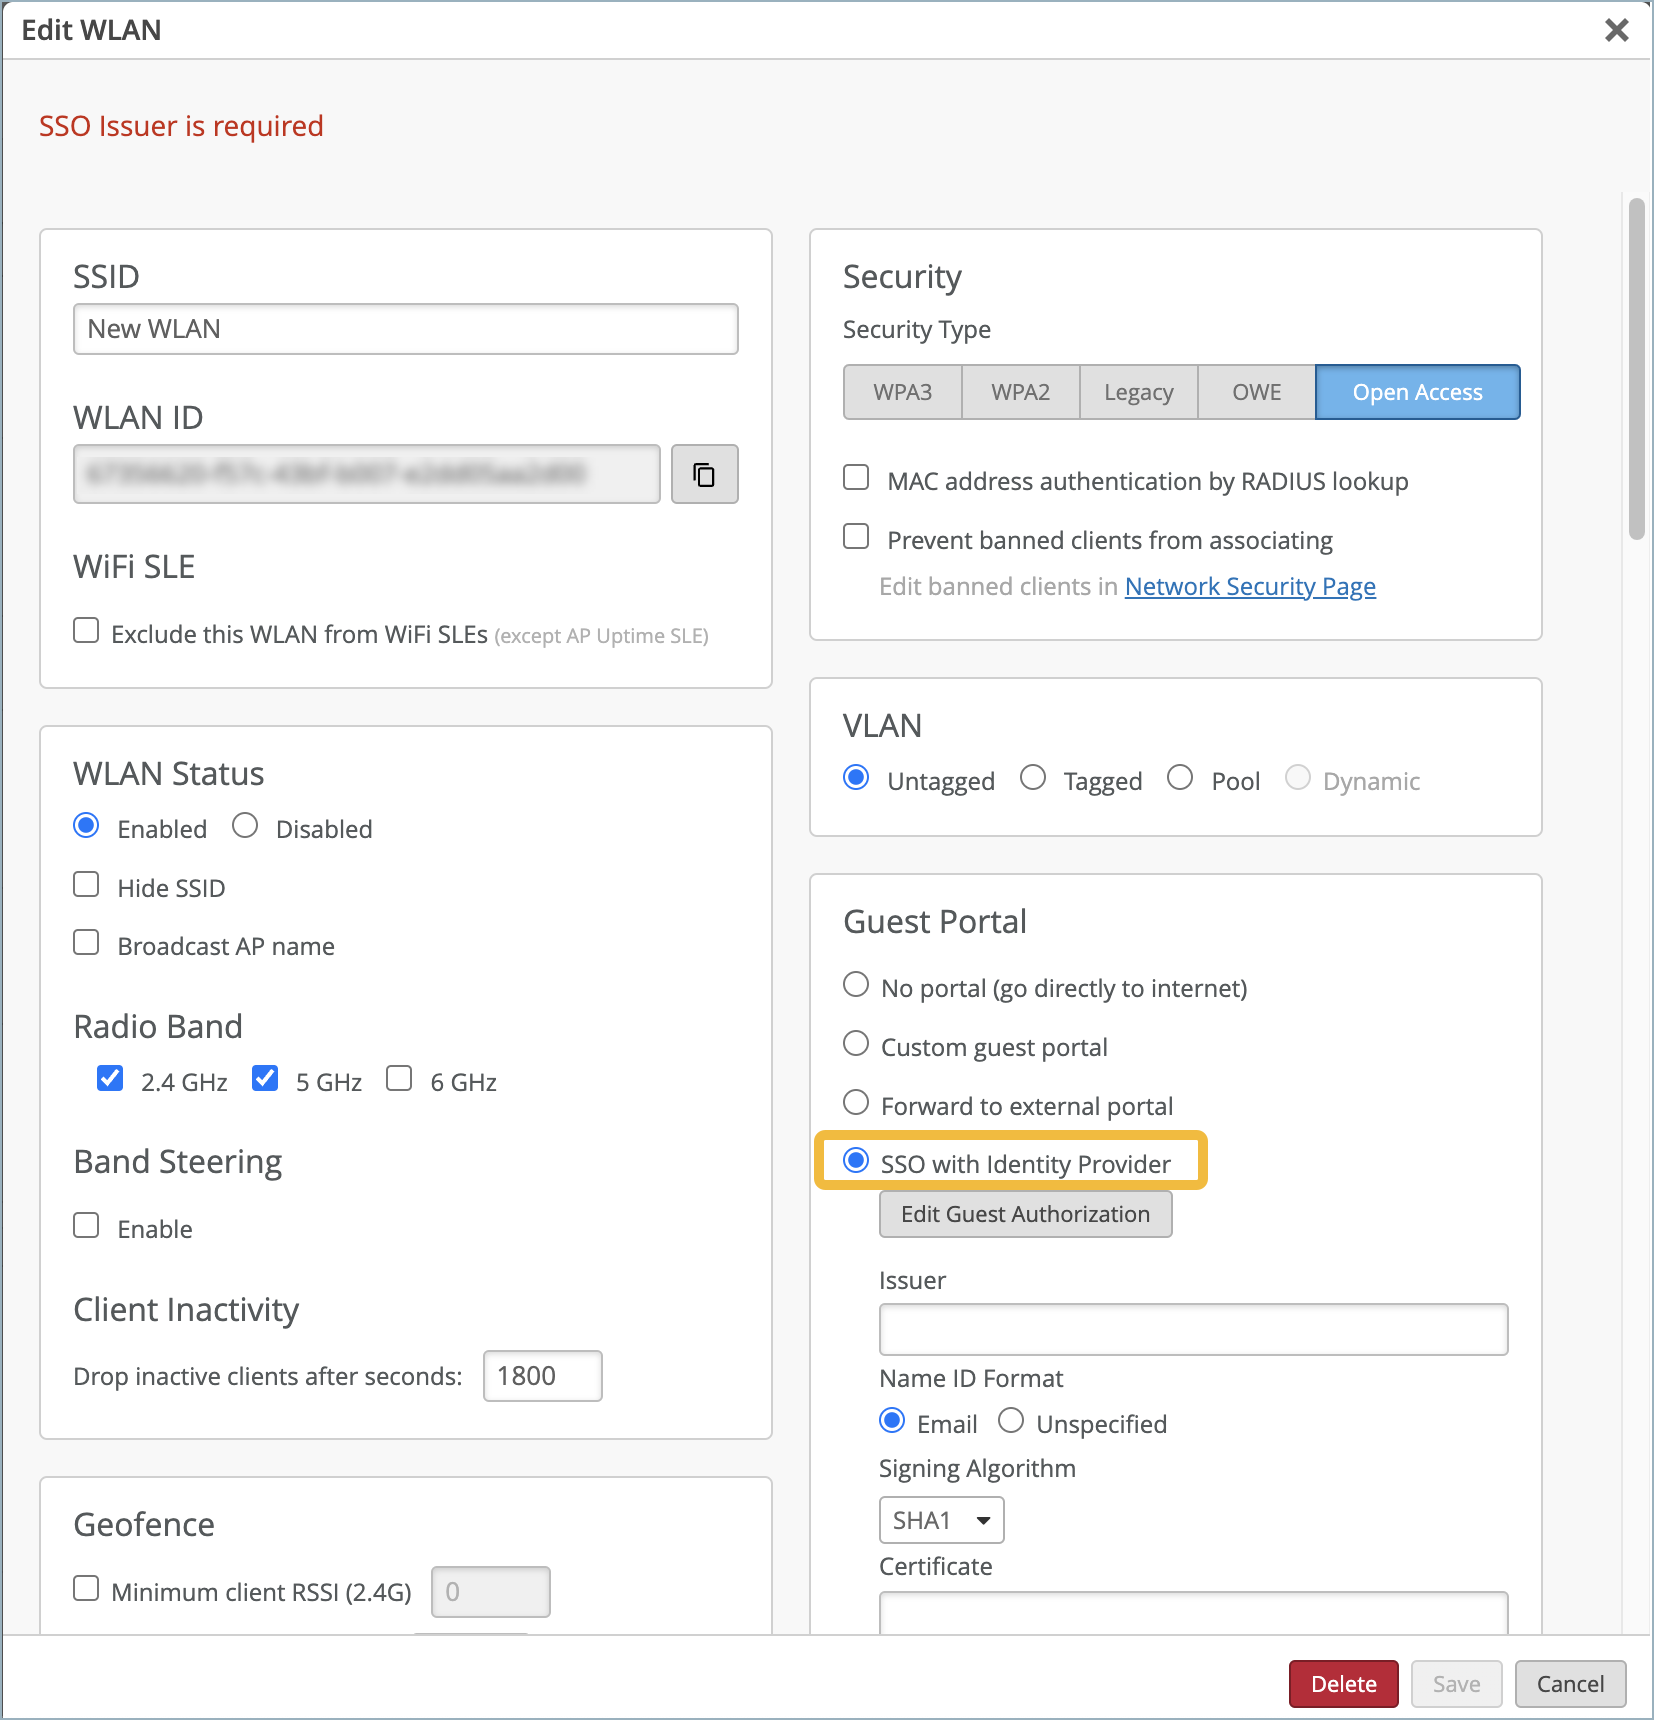
Task: Enable MAC address authentication by RADIUS lookup
Action: tap(856, 478)
